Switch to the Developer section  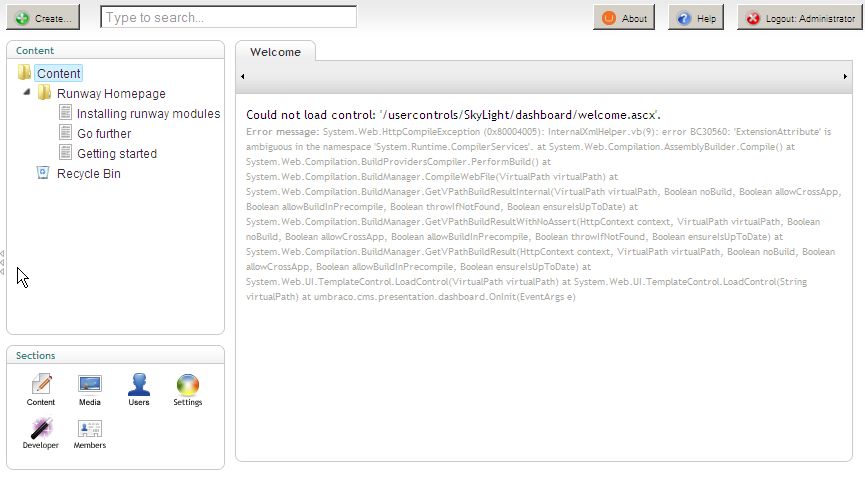click(x=41, y=433)
